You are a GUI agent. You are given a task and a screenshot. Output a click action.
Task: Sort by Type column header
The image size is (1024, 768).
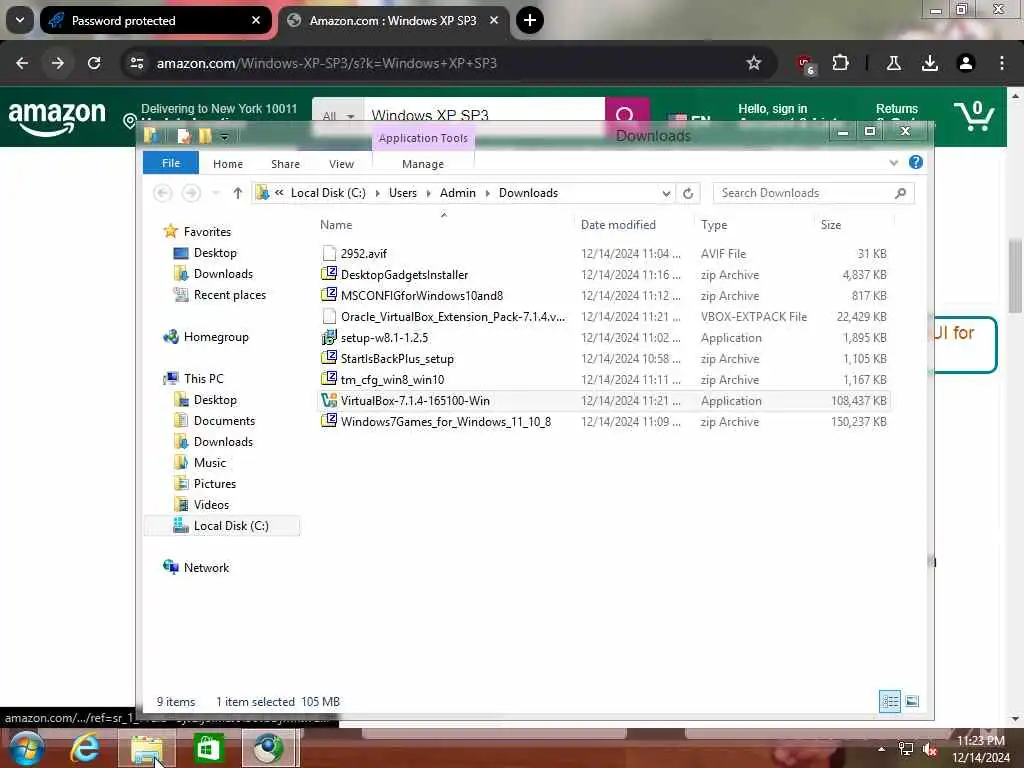(x=714, y=225)
